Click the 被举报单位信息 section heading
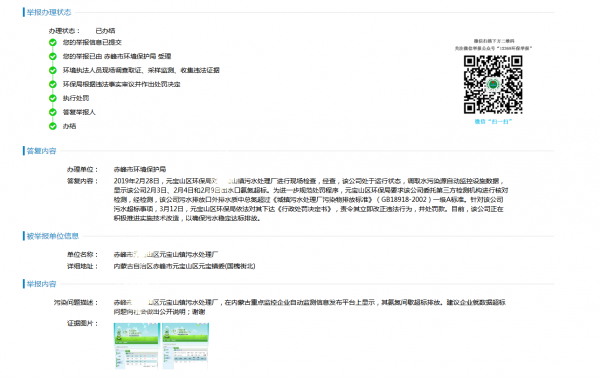The height and width of the screenshot is (381, 600). click(x=52, y=236)
